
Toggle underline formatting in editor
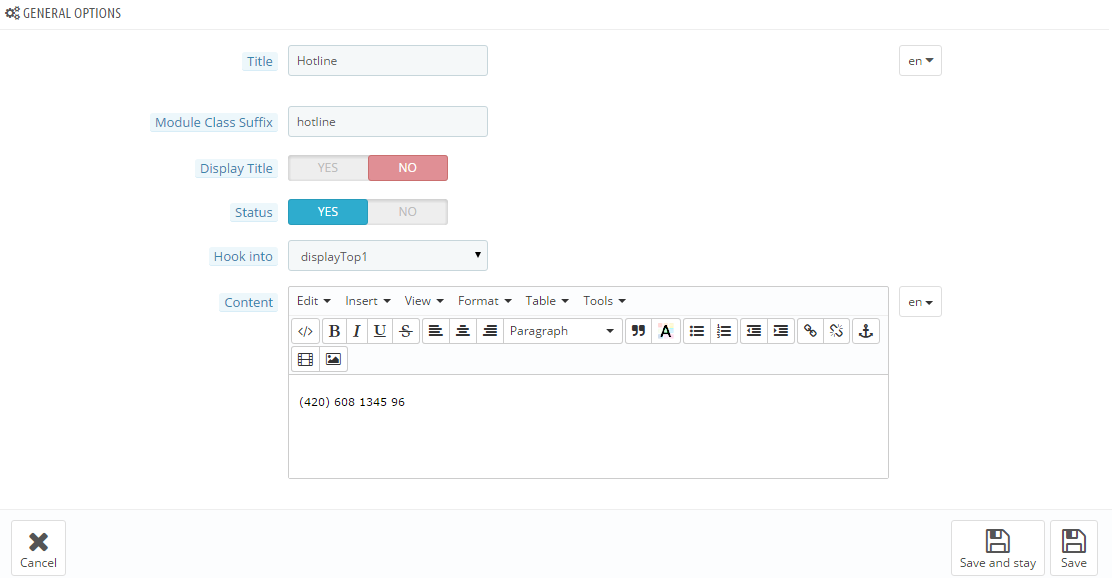tap(379, 331)
